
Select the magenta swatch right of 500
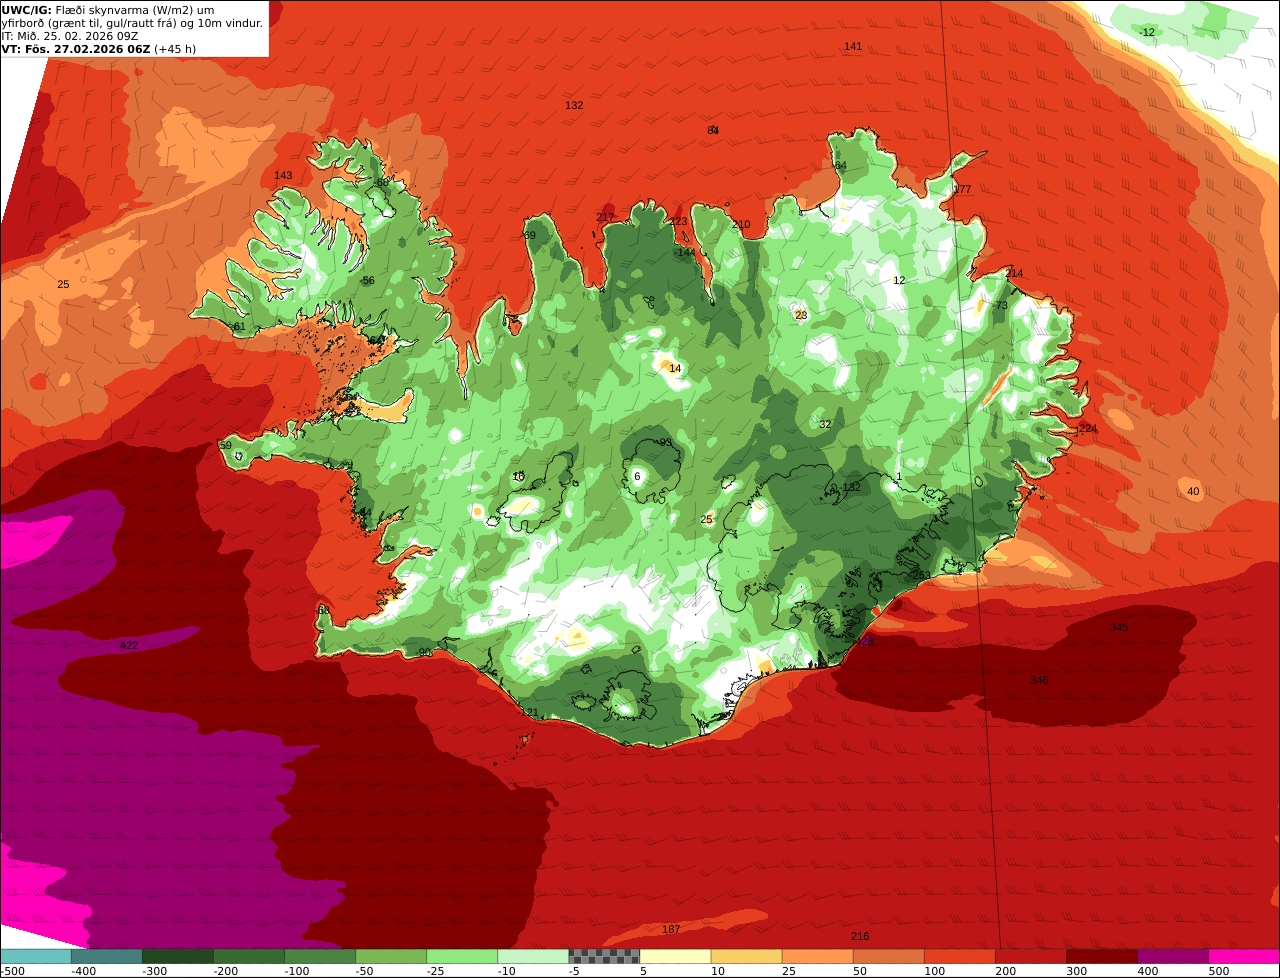[x=1243, y=956]
